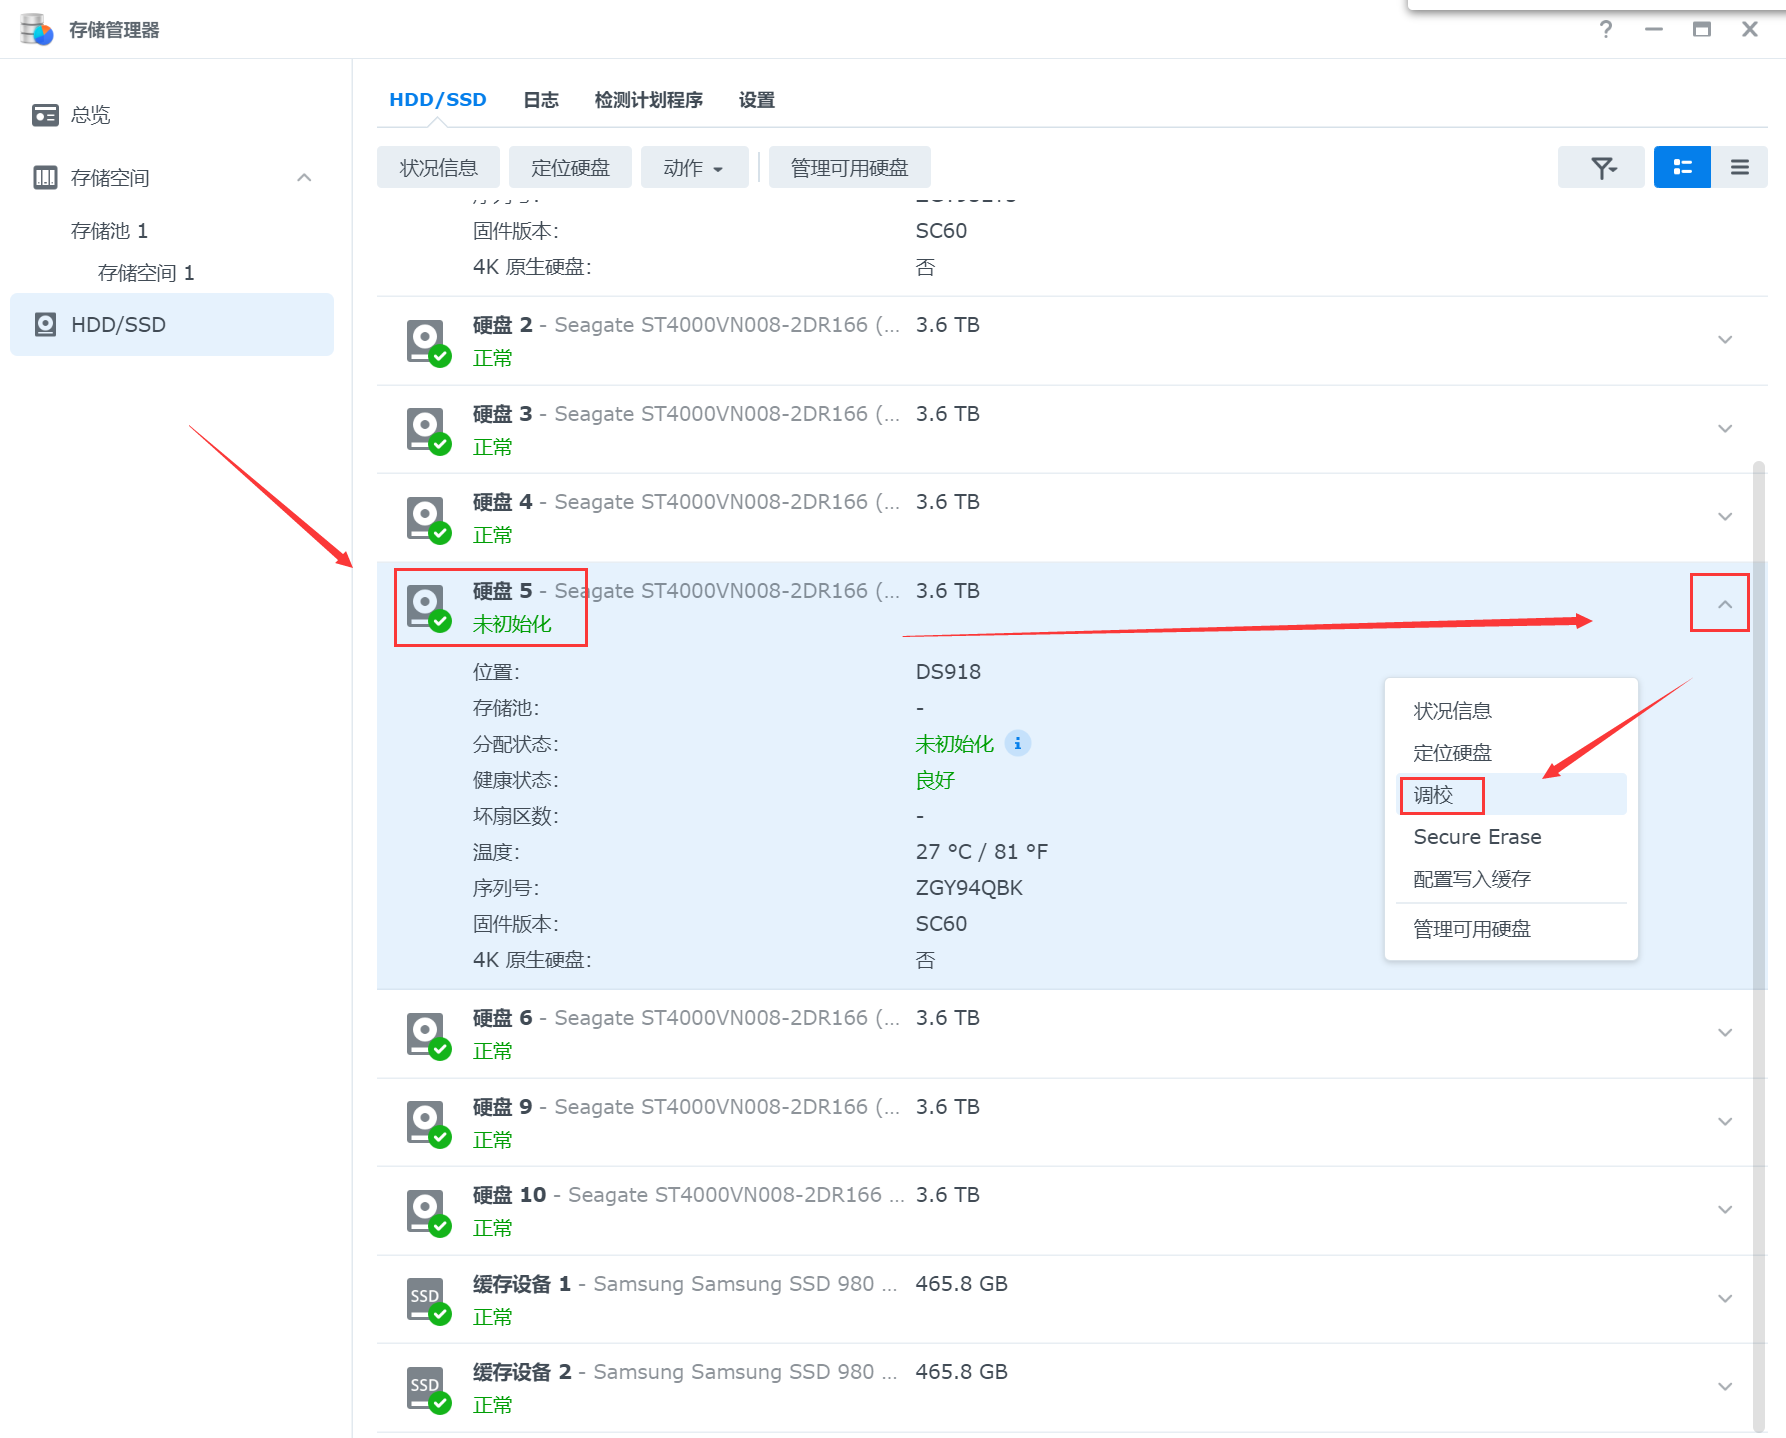Open 存储池 1 in sidebar
The image size is (1786, 1438).
[x=109, y=231]
